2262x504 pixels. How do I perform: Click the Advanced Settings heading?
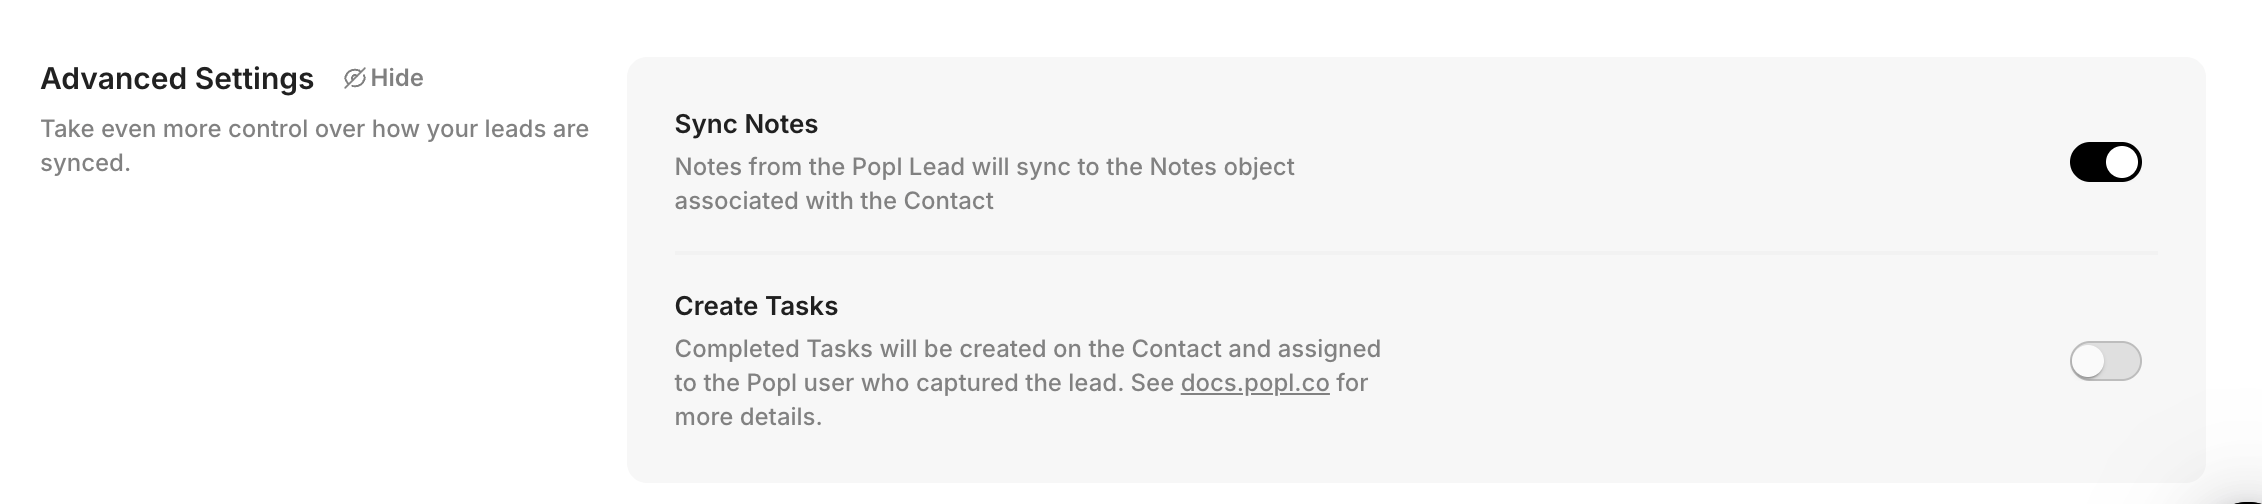pos(177,79)
